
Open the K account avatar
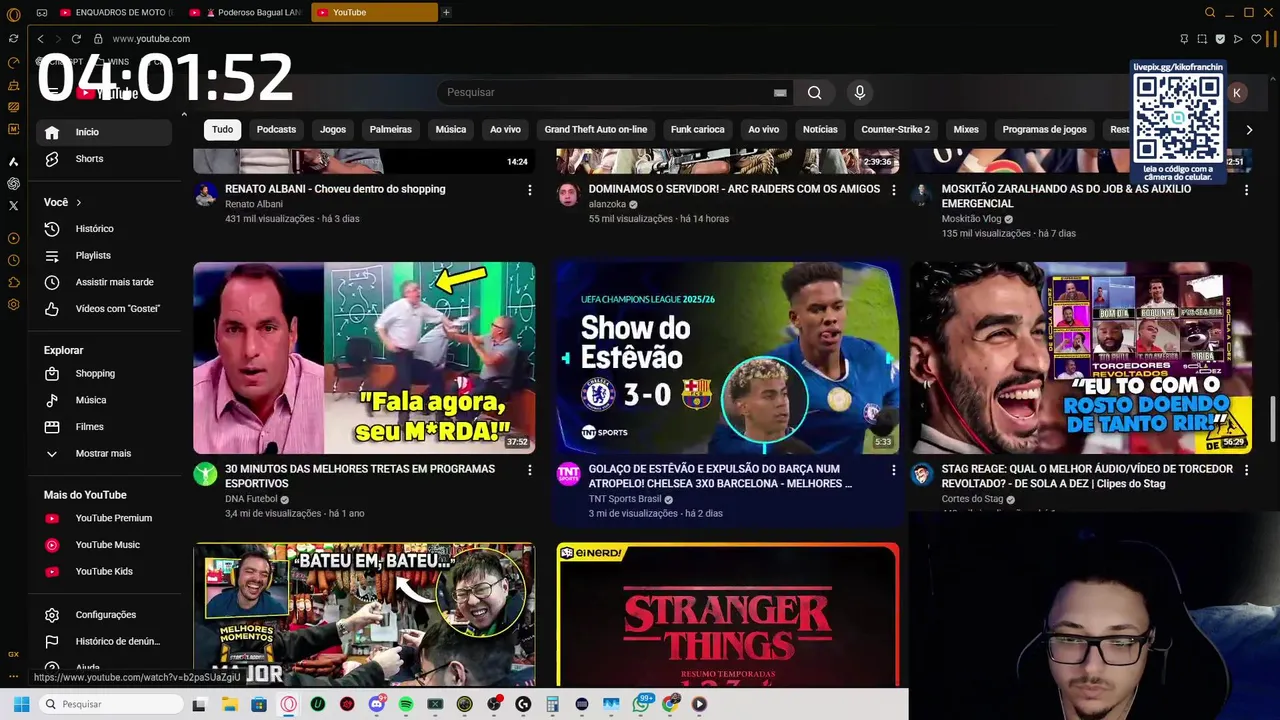pos(1237,92)
